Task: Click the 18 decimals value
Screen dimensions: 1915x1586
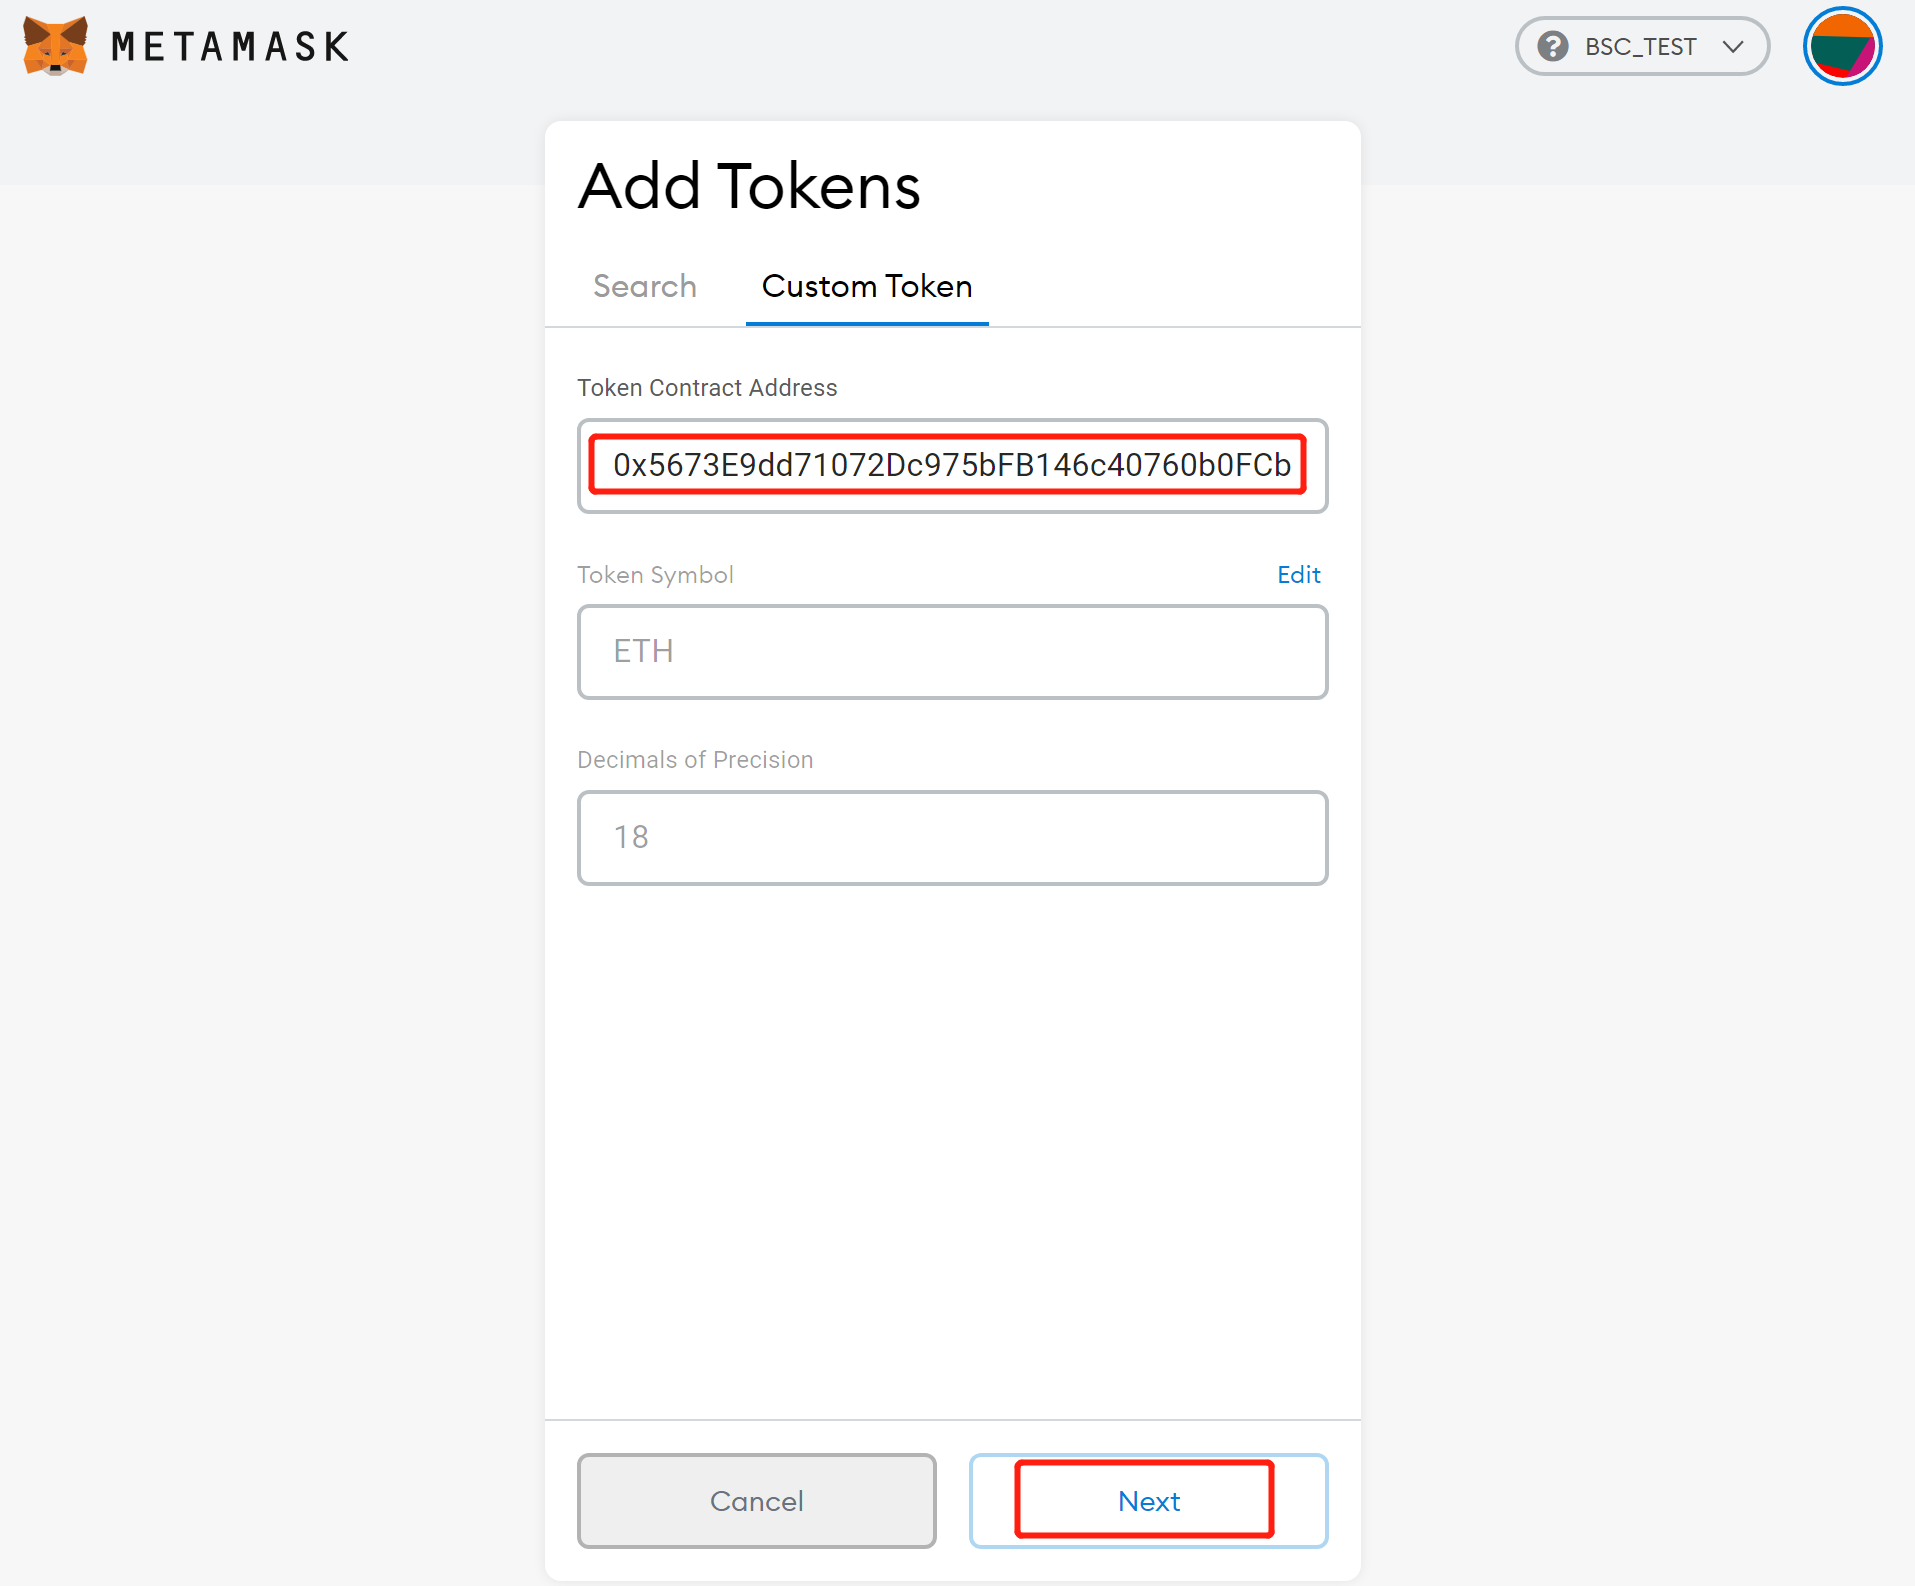Action: 631,837
